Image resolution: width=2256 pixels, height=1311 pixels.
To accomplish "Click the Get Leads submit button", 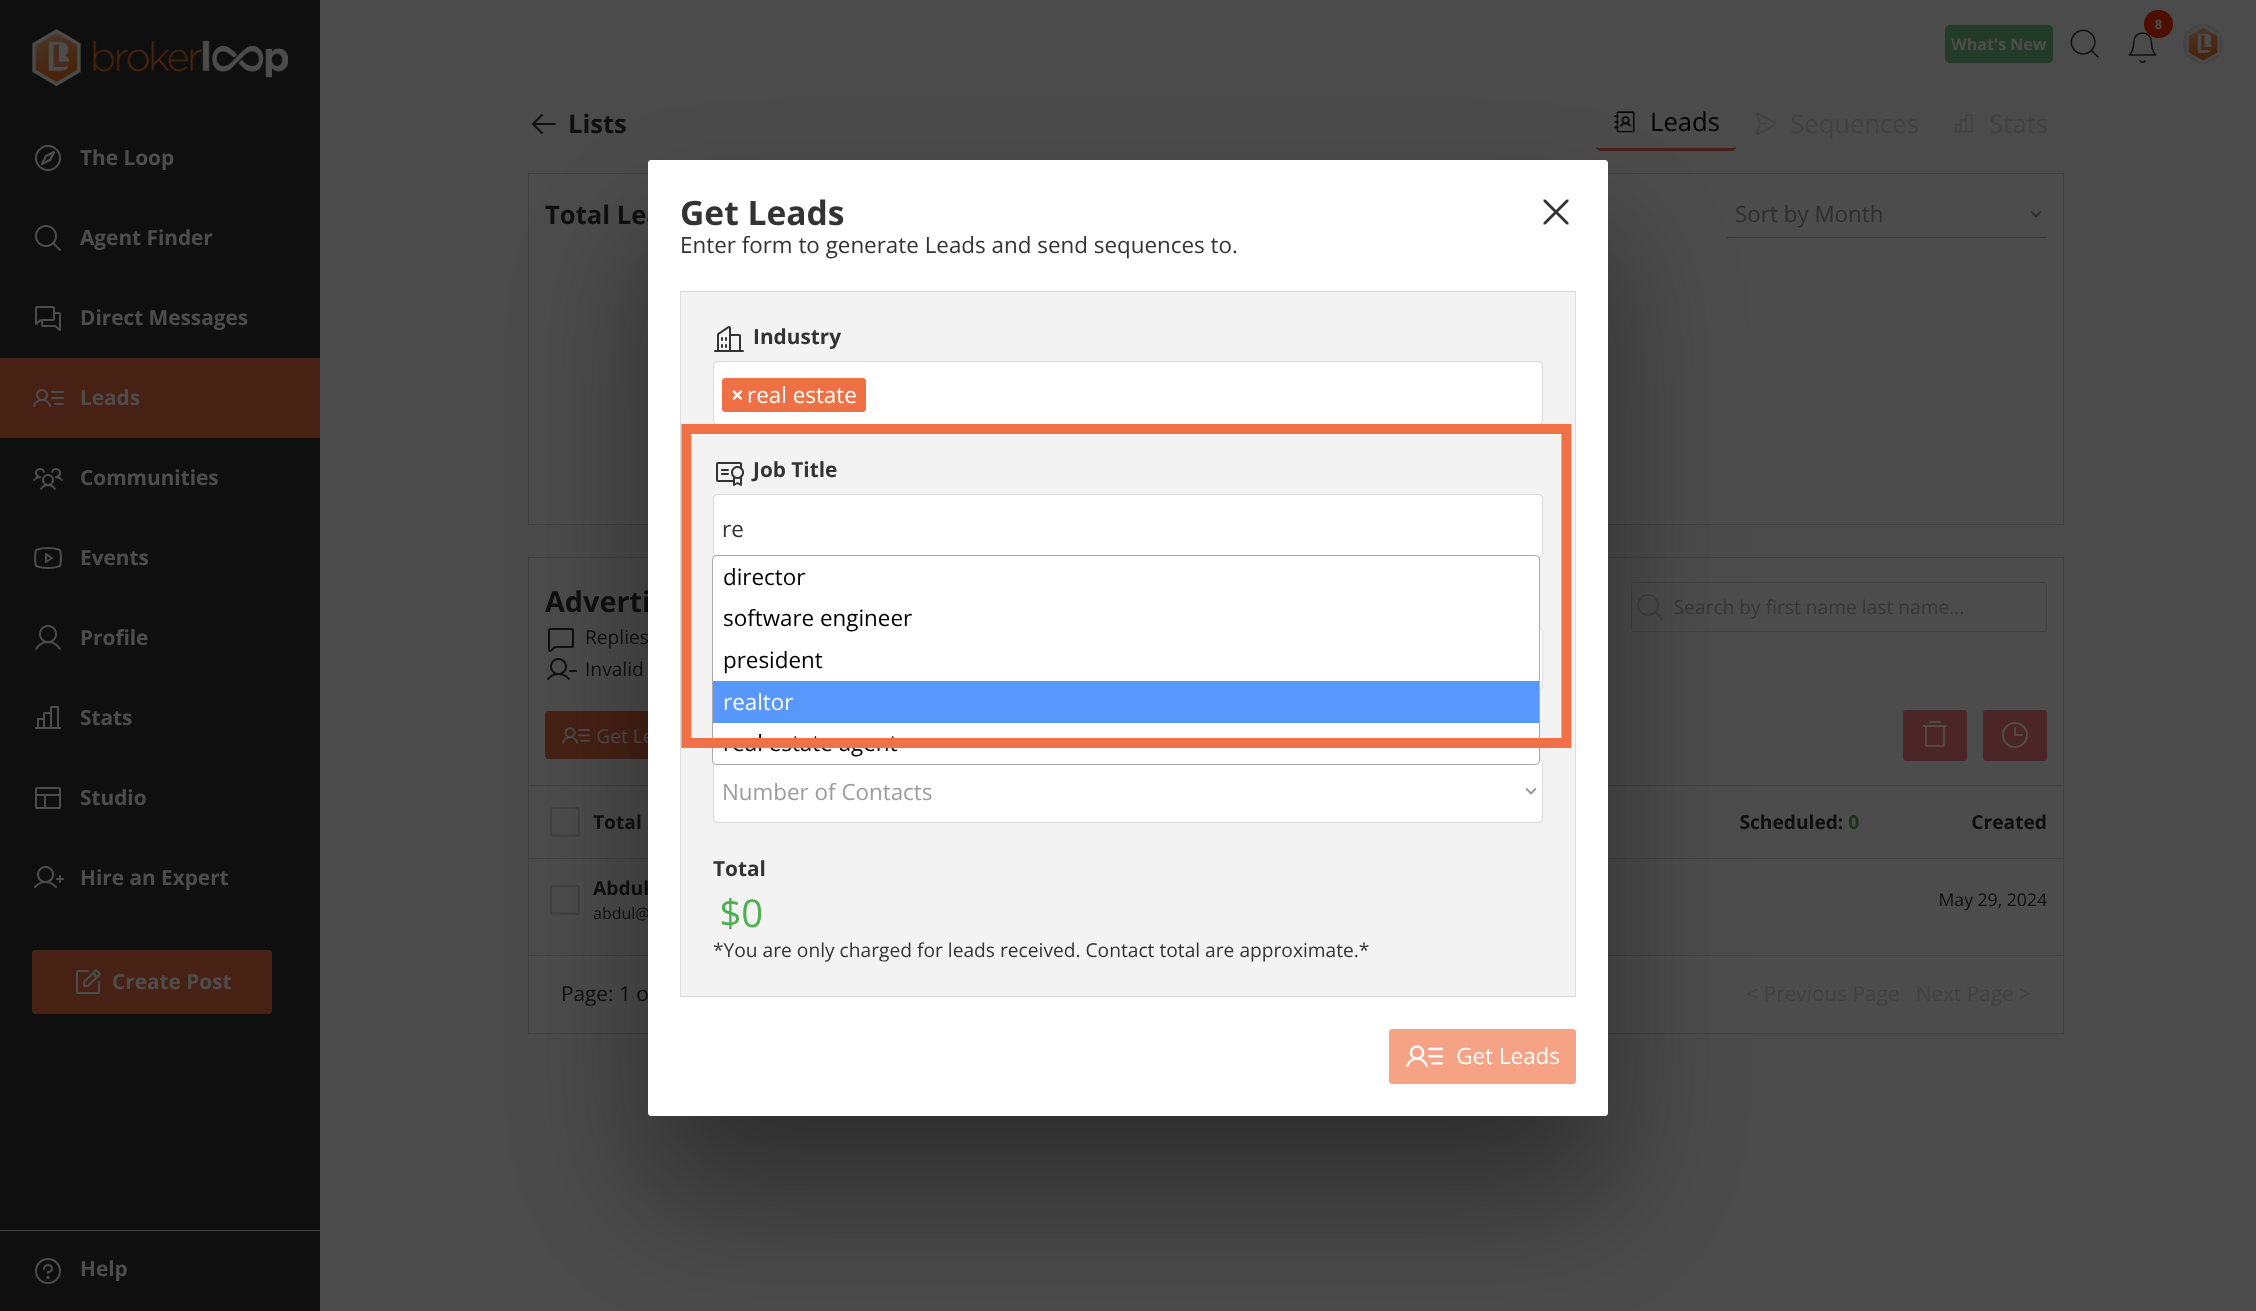I will coord(1482,1056).
